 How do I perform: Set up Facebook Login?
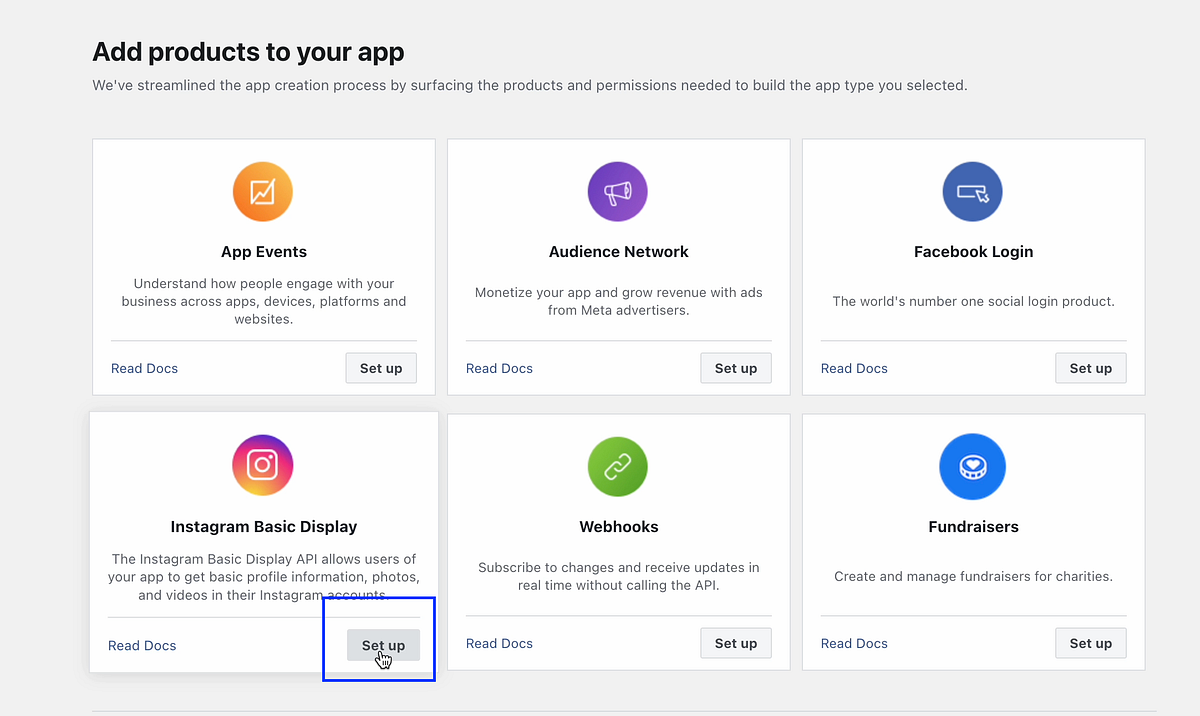1090,368
